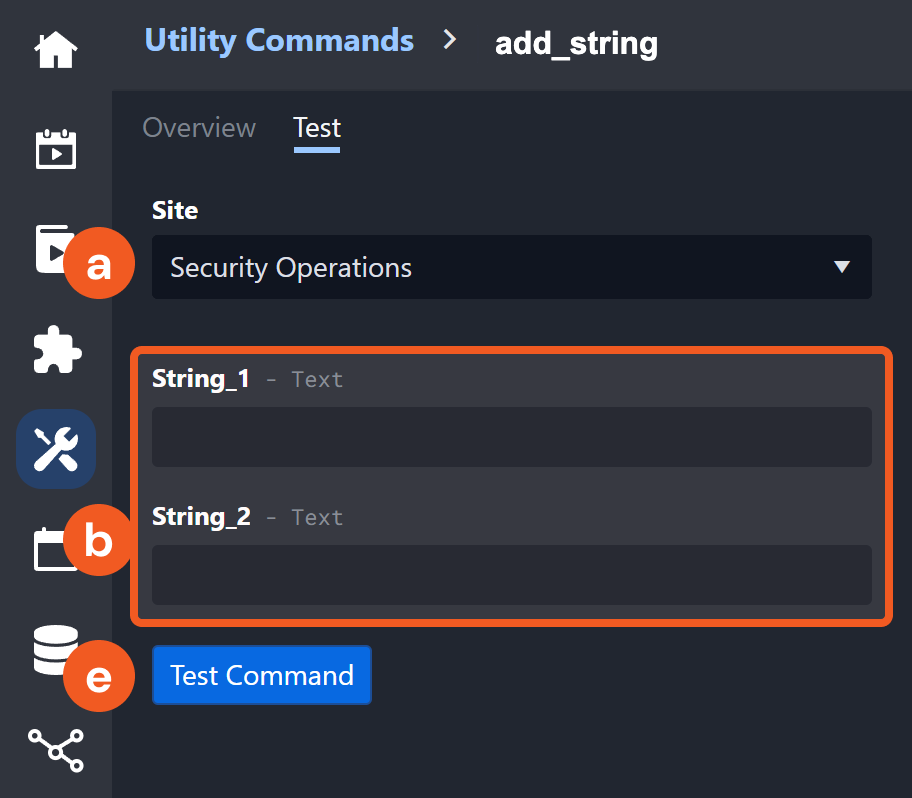Click the String_2 field label

pos(201,517)
